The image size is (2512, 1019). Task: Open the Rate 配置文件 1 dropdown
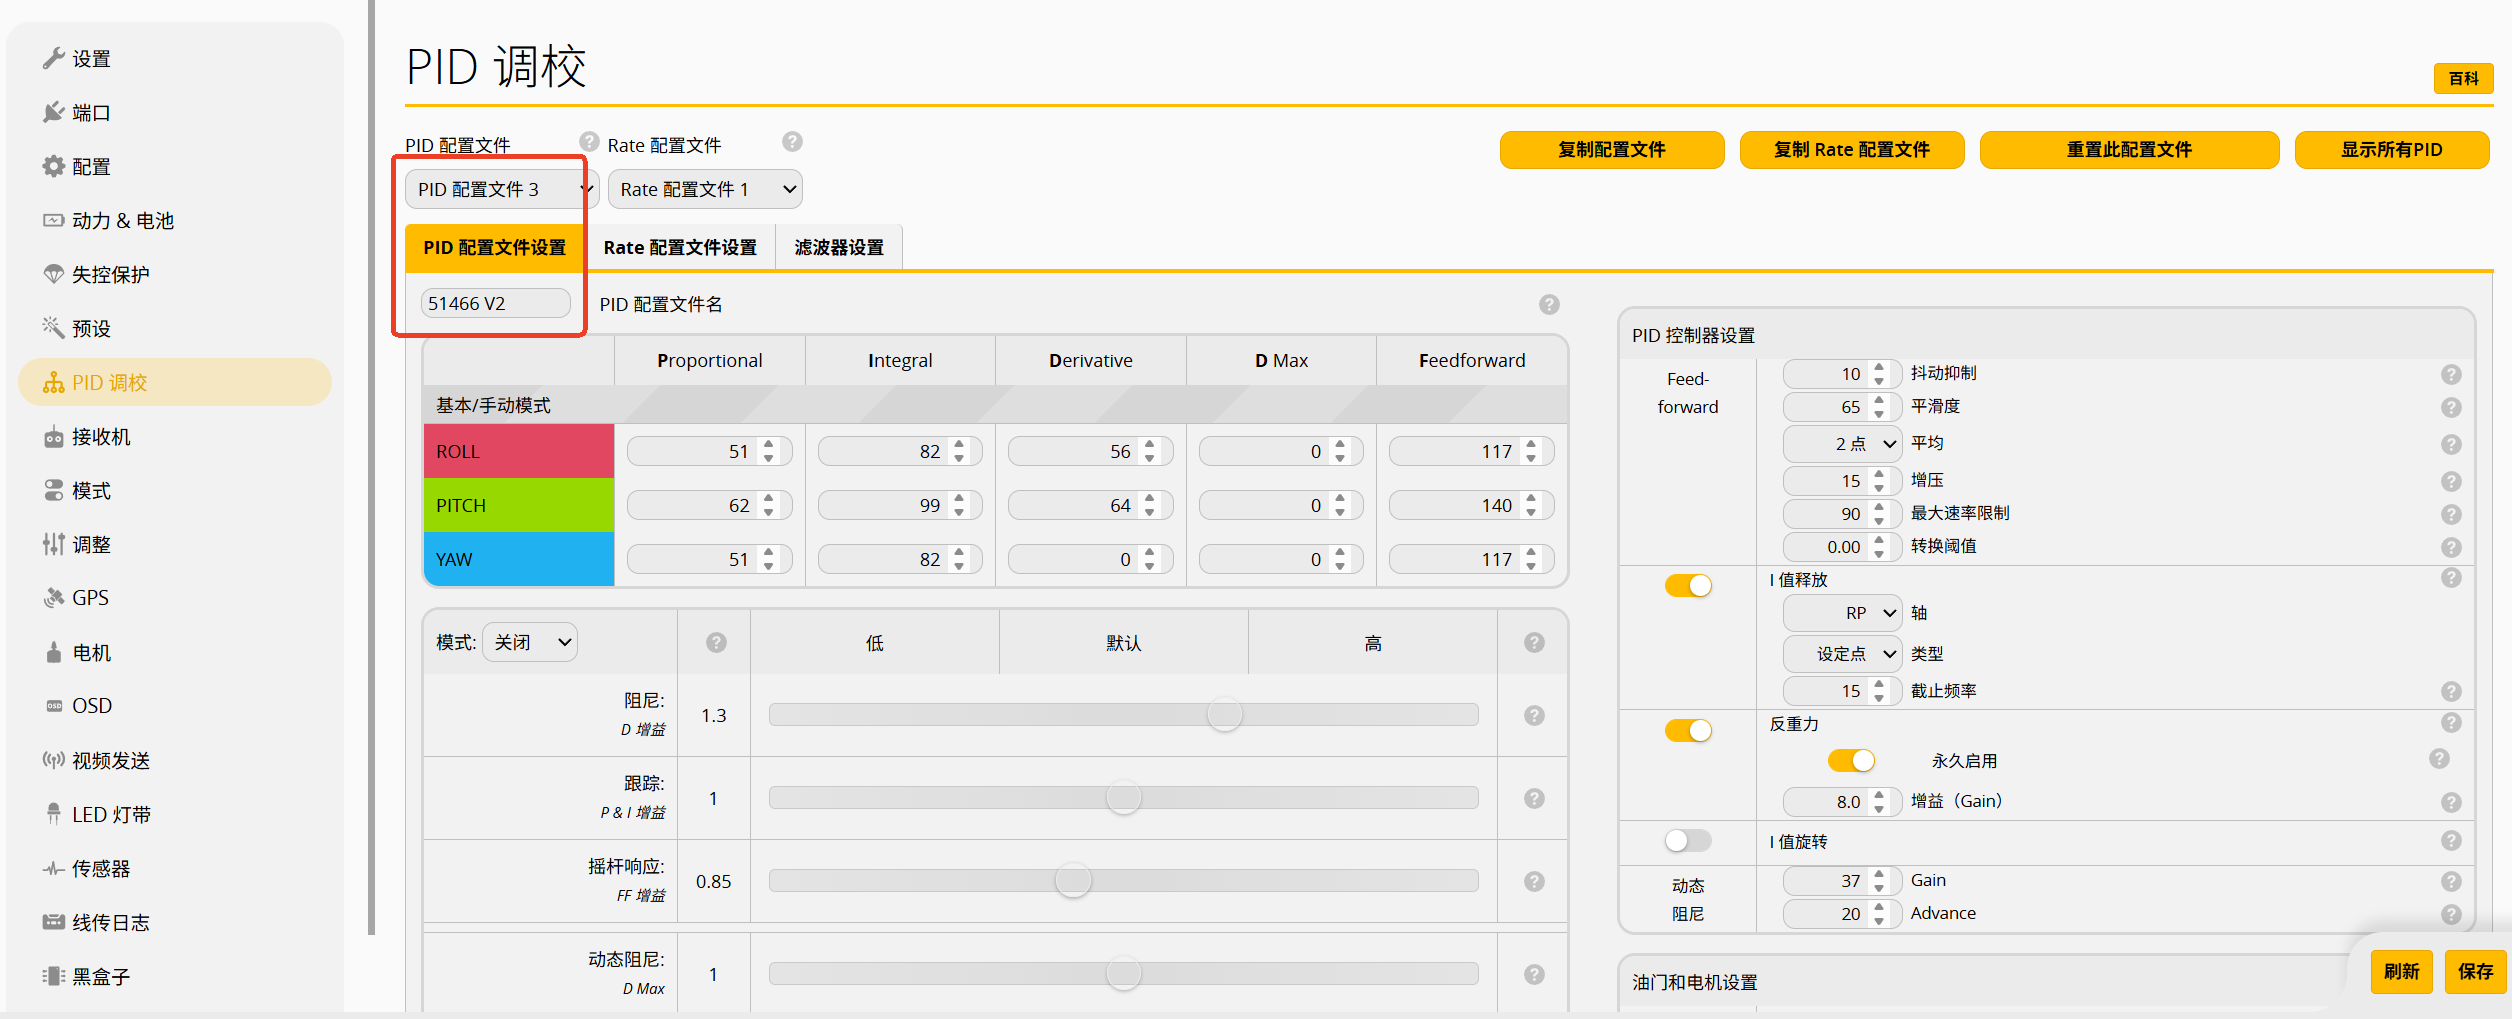click(704, 190)
